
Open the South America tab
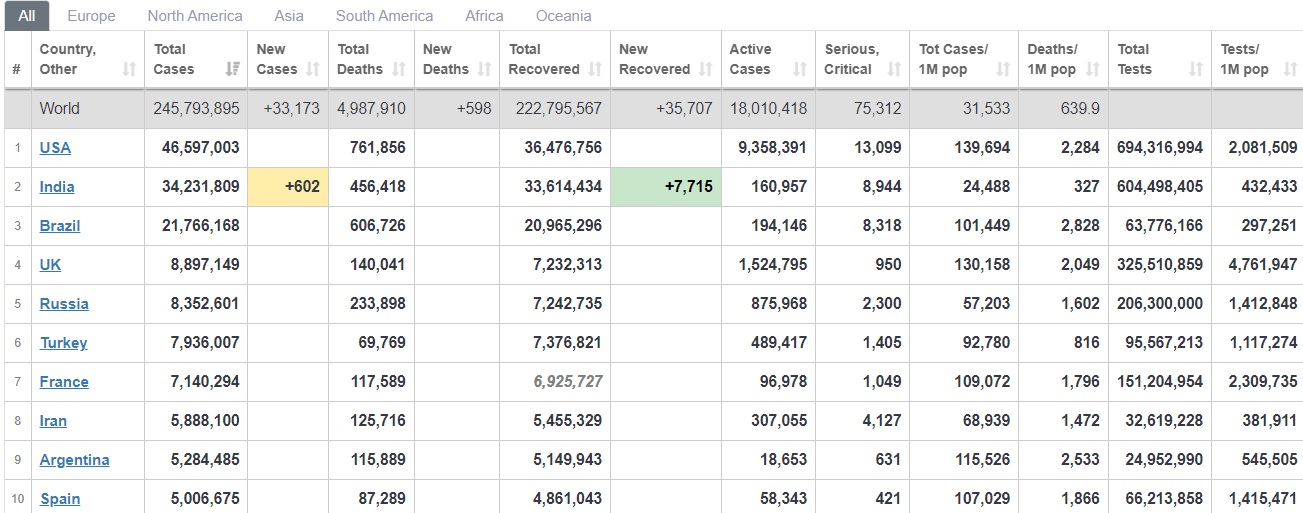[385, 16]
